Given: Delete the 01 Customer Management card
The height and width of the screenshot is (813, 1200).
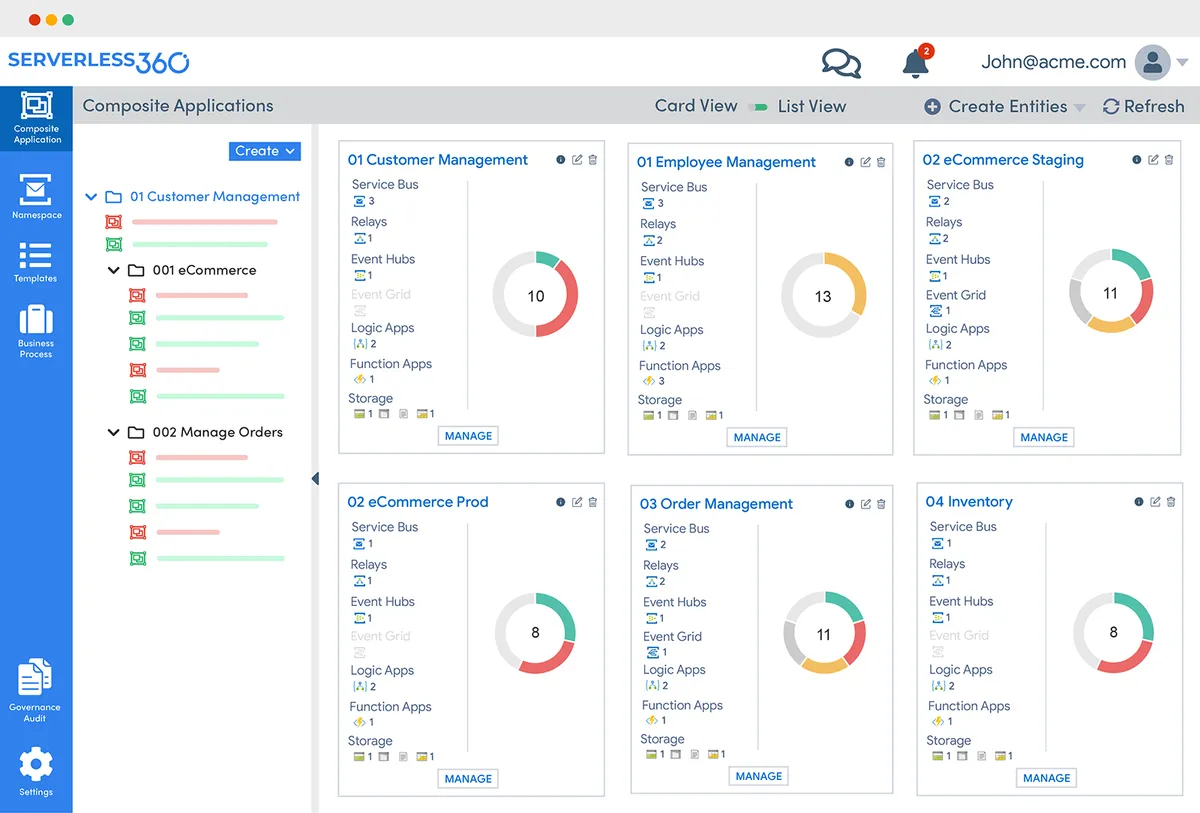Looking at the screenshot, I should pyautogui.click(x=593, y=160).
